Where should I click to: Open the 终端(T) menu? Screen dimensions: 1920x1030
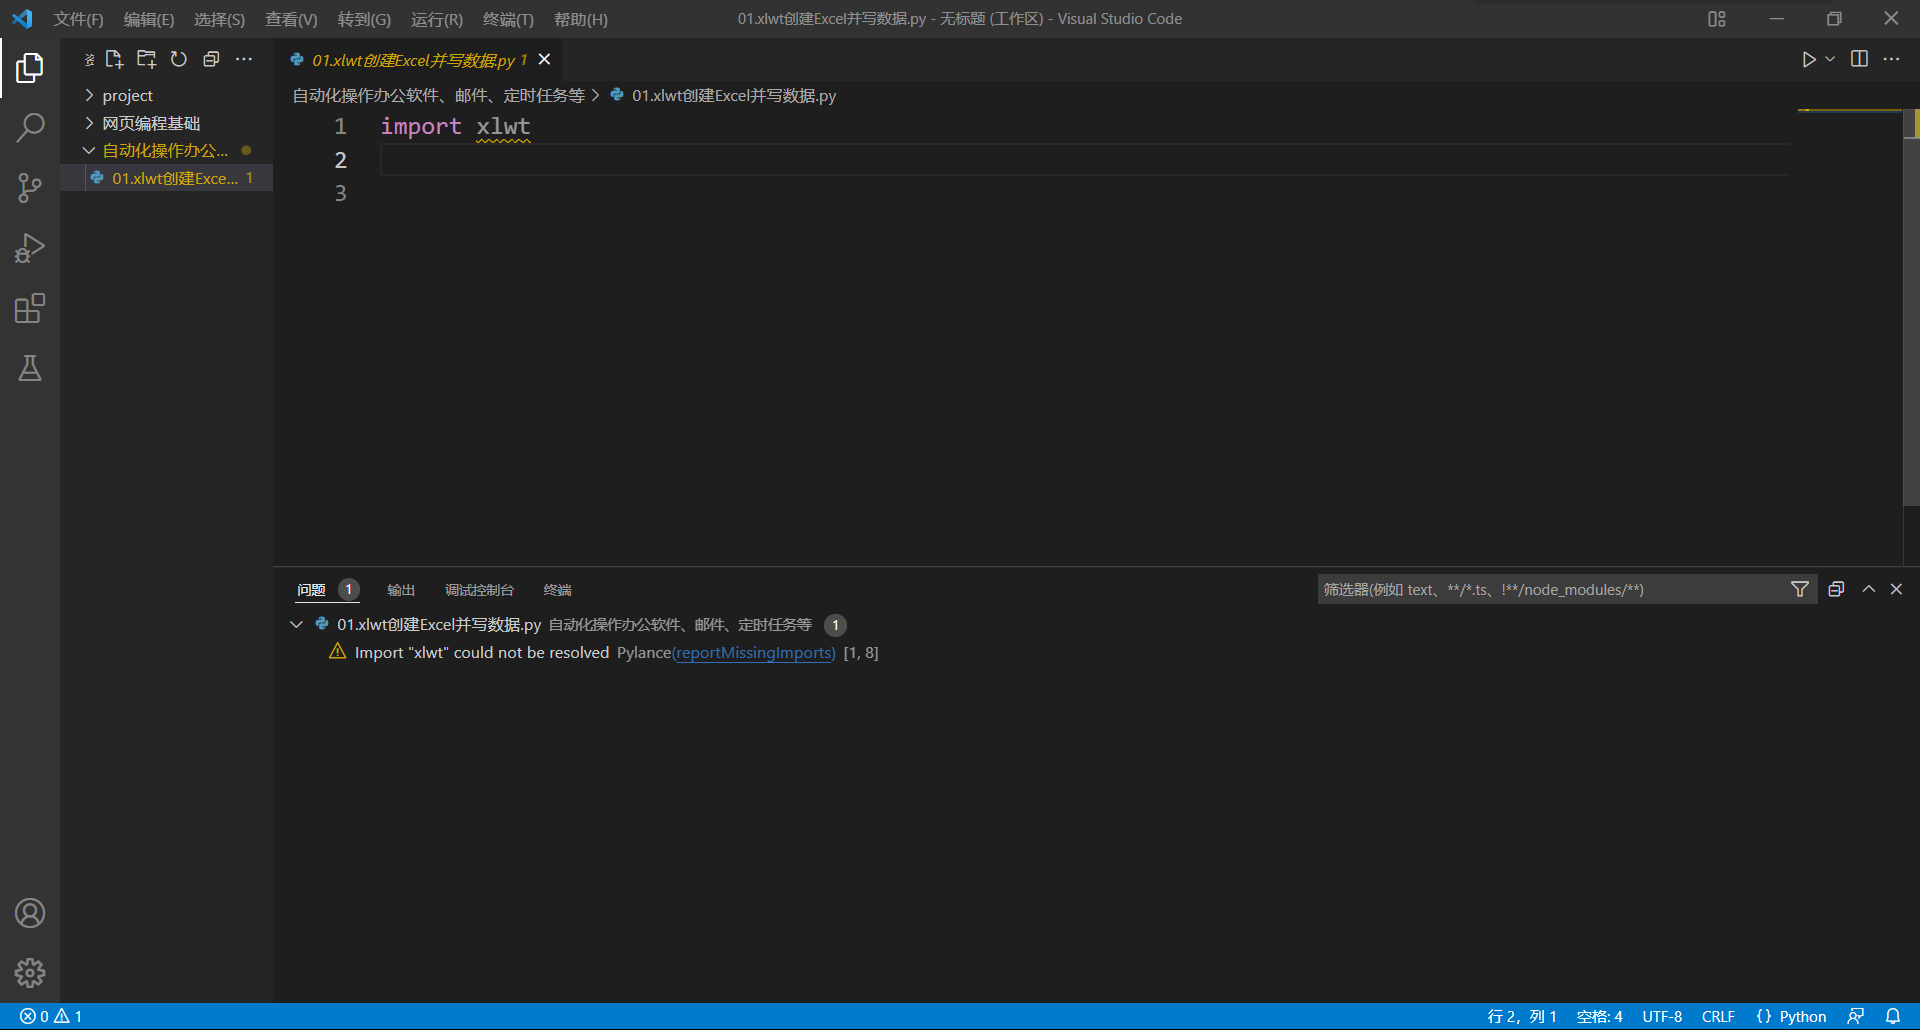pos(508,19)
